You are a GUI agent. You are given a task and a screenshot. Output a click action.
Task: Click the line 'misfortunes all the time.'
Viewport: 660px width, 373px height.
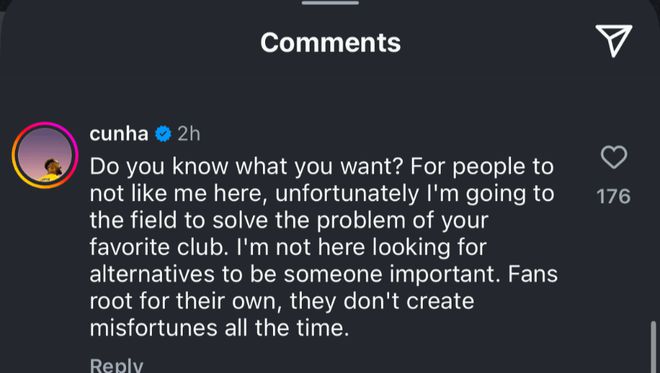coord(219,328)
